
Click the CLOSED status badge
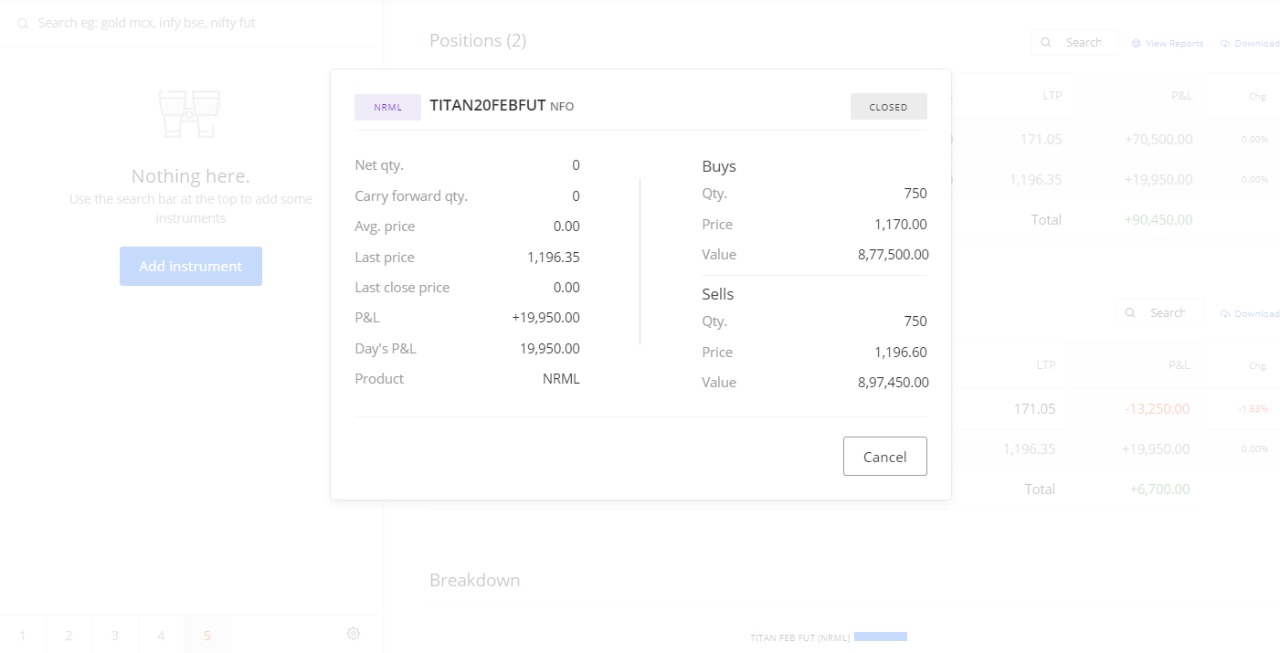point(888,107)
